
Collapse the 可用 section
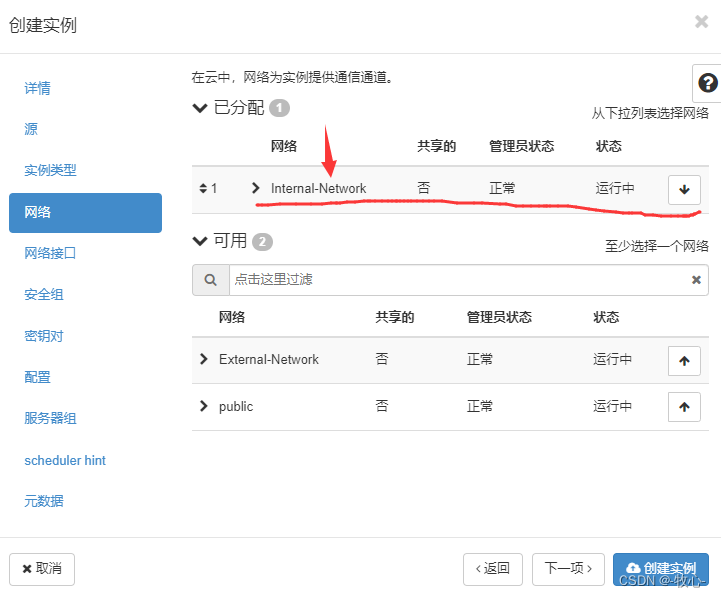click(x=200, y=241)
